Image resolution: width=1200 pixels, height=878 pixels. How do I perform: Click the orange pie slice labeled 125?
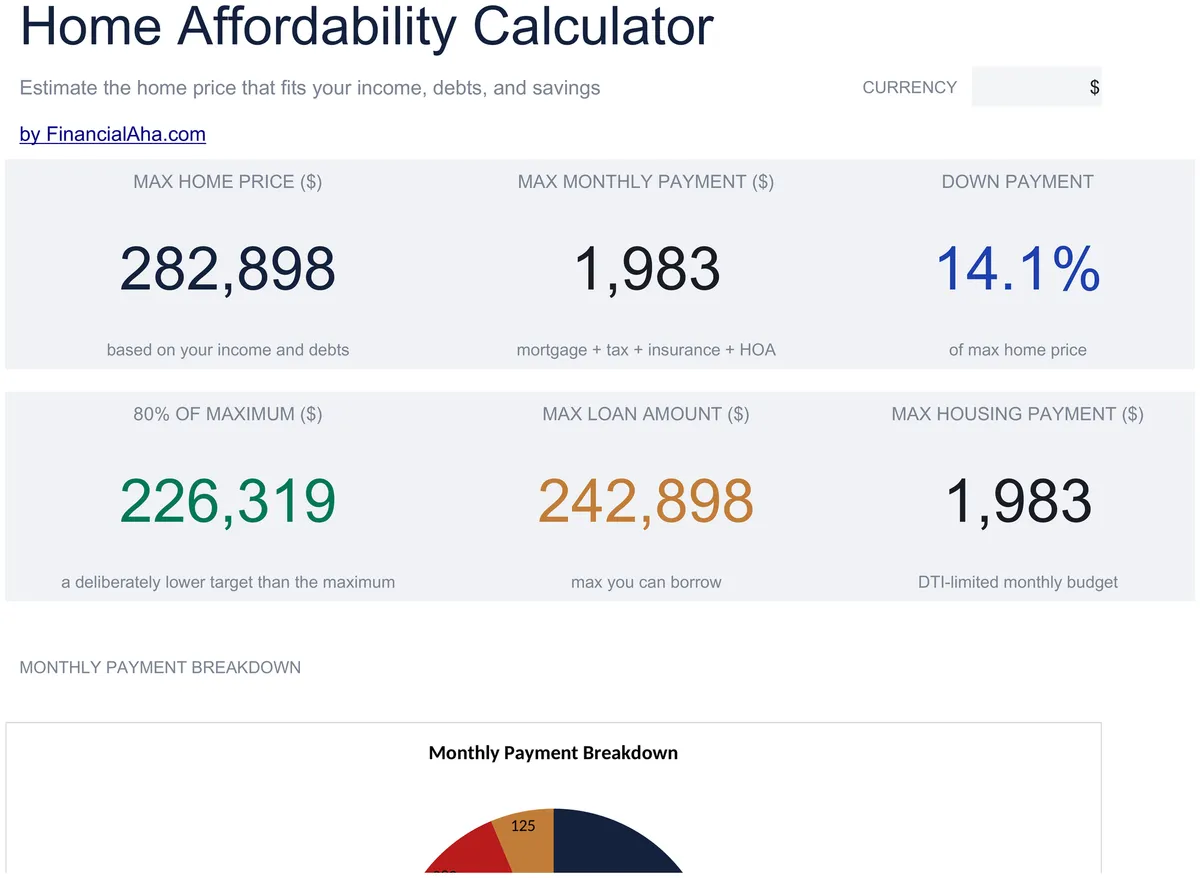pos(525,840)
